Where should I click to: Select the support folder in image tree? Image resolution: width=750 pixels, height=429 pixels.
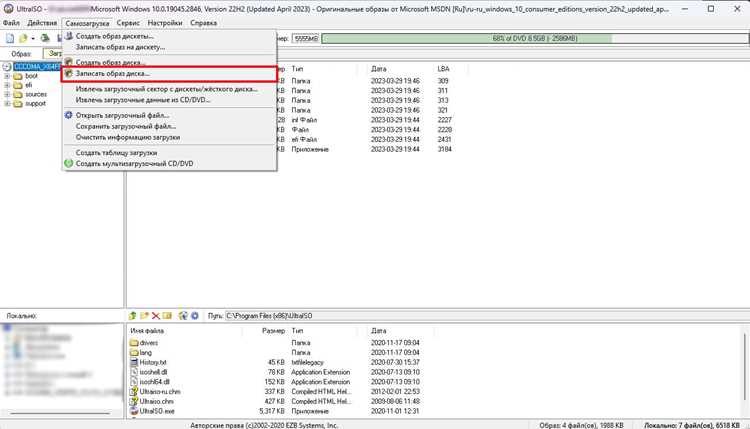click(35, 103)
